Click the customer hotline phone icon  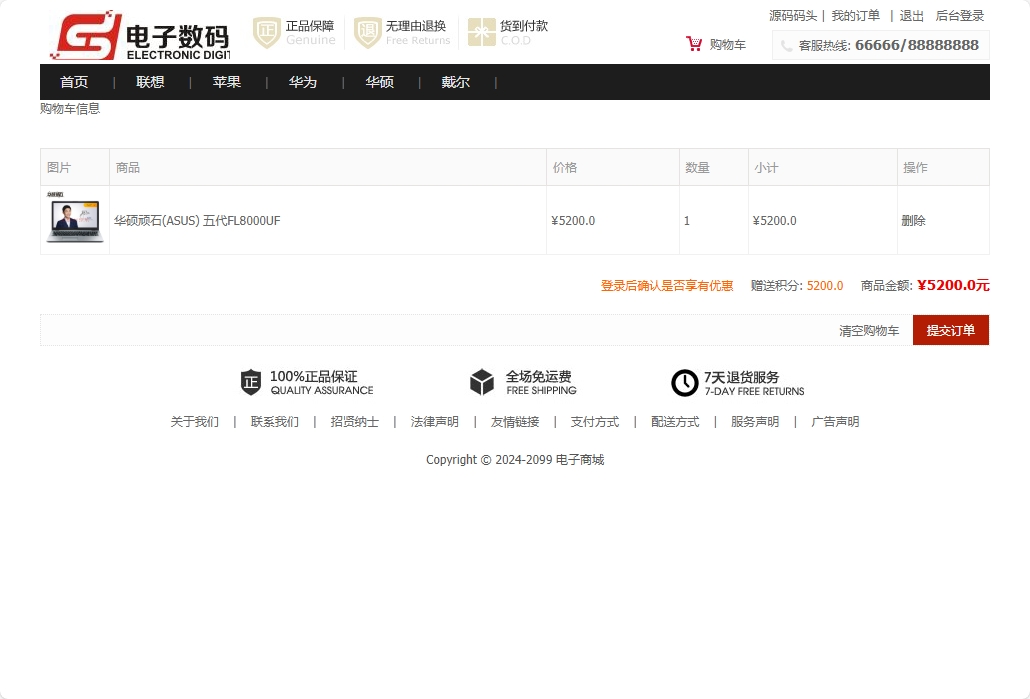click(x=787, y=46)
